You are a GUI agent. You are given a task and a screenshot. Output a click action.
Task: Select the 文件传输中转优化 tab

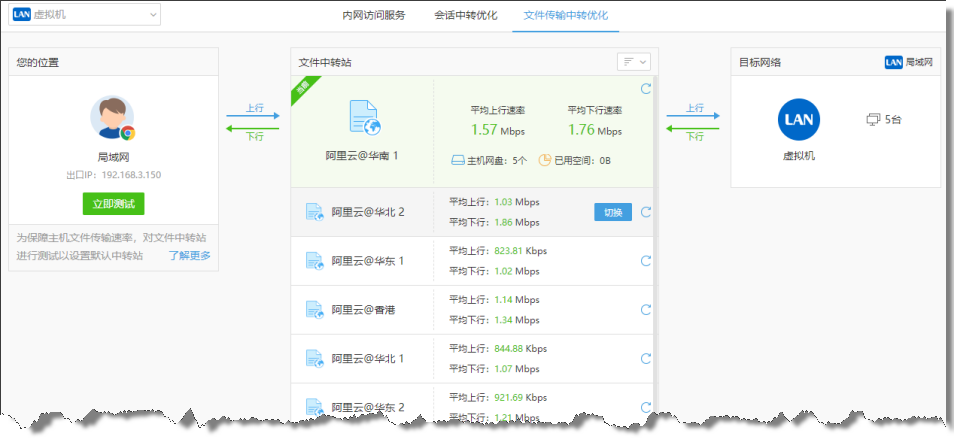click(x=565, y=15)
